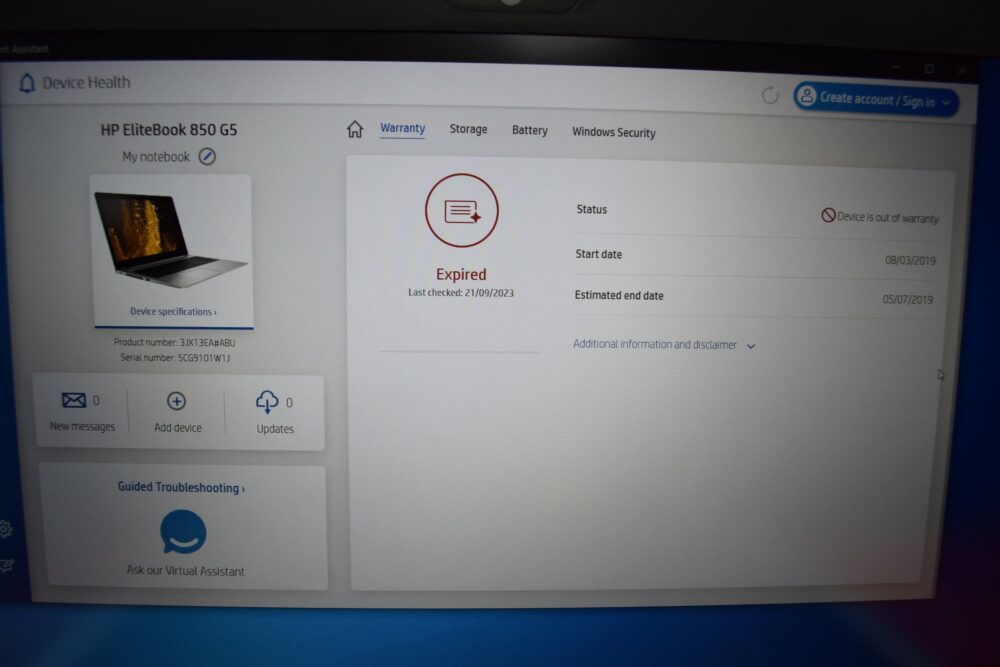Viewport: 1000px width, 667px height.
Task: Click the out of warranty status icon
Action: (x=828, y=215)
